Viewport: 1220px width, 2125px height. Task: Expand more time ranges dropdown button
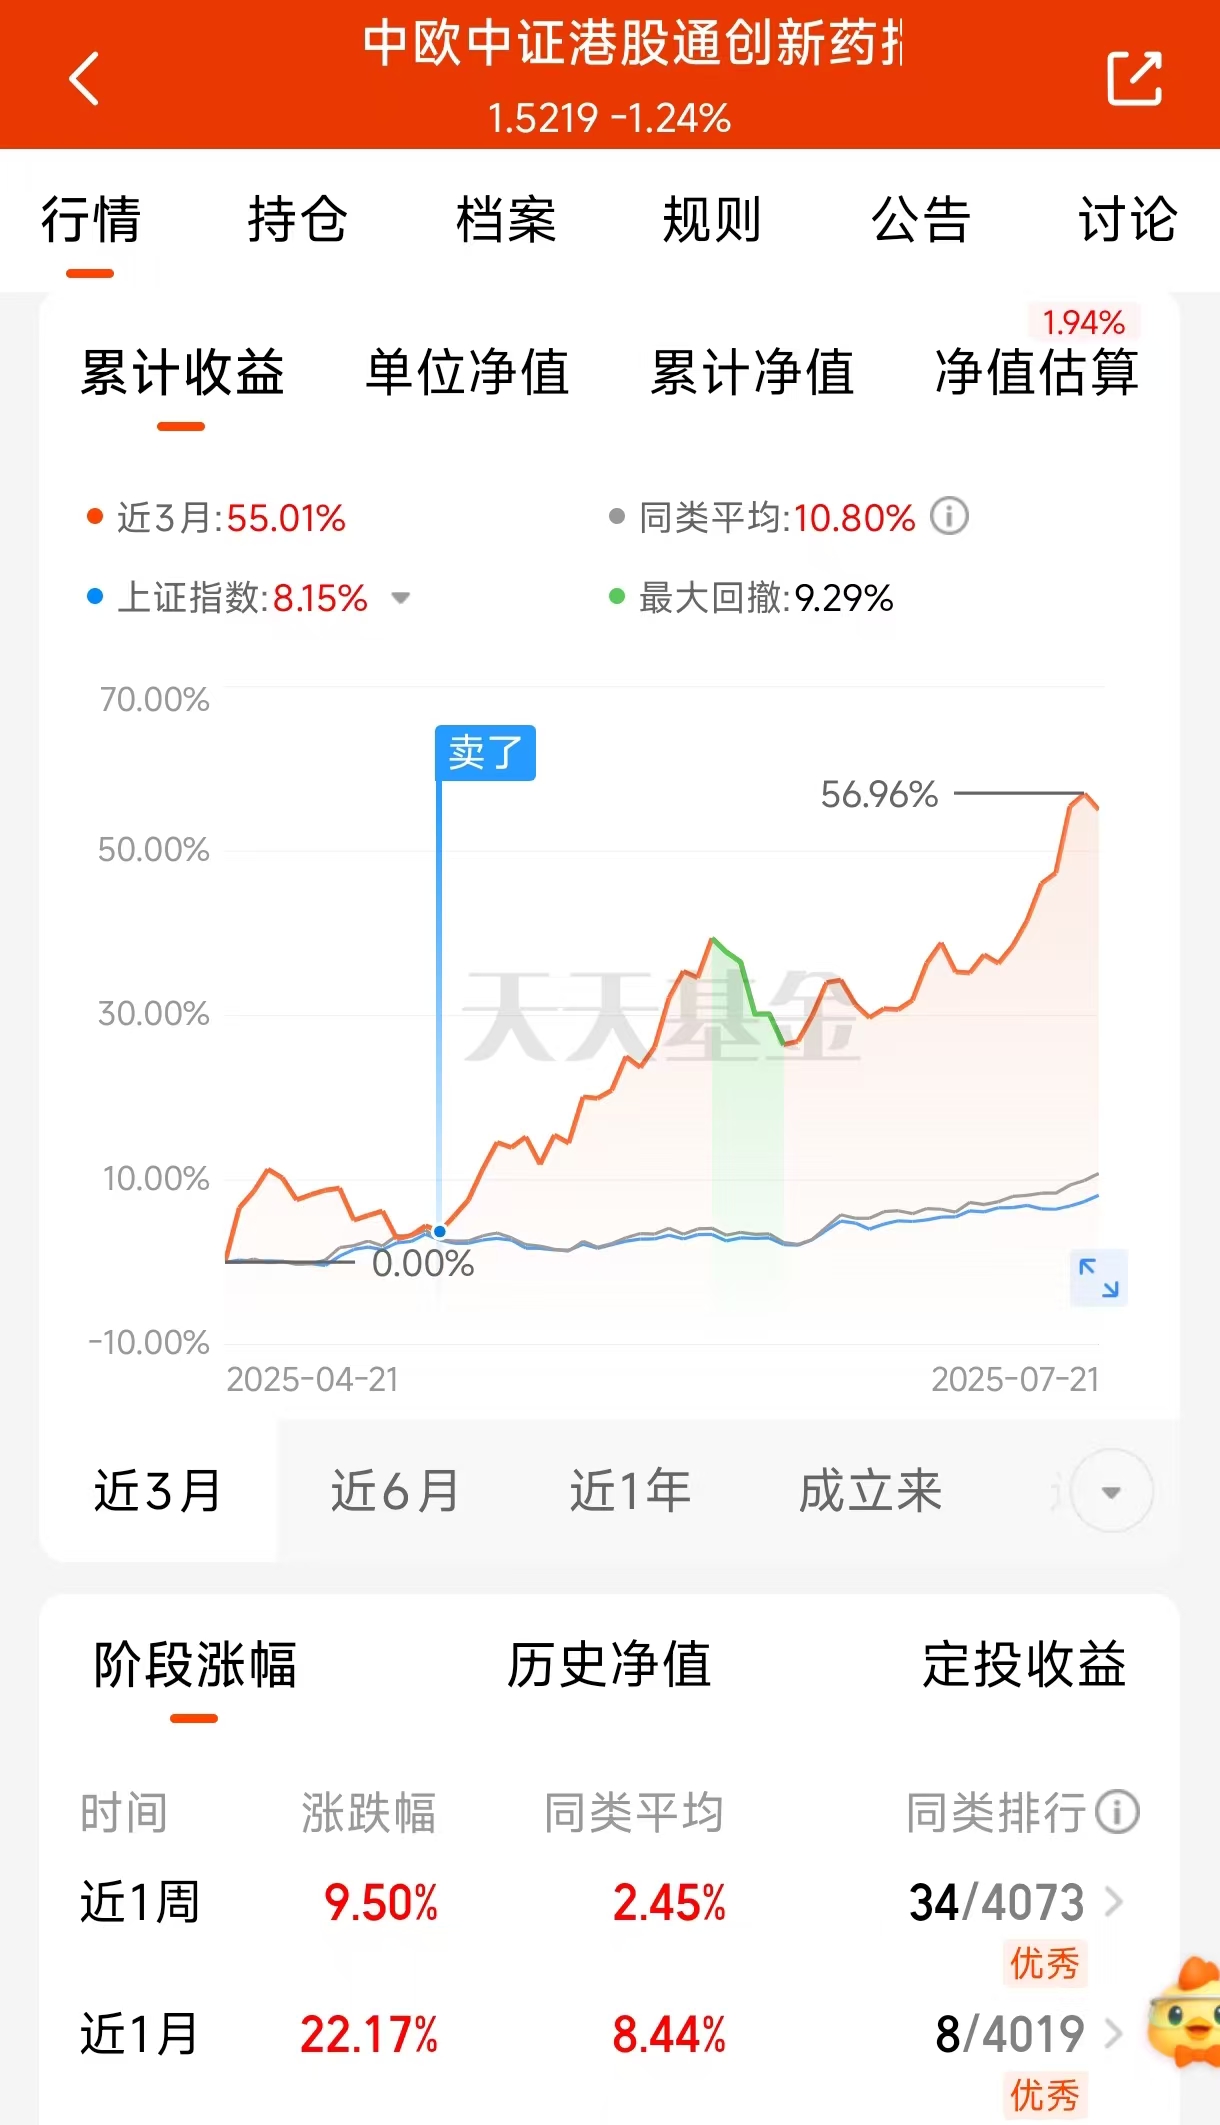[x=1111, y=1491]
